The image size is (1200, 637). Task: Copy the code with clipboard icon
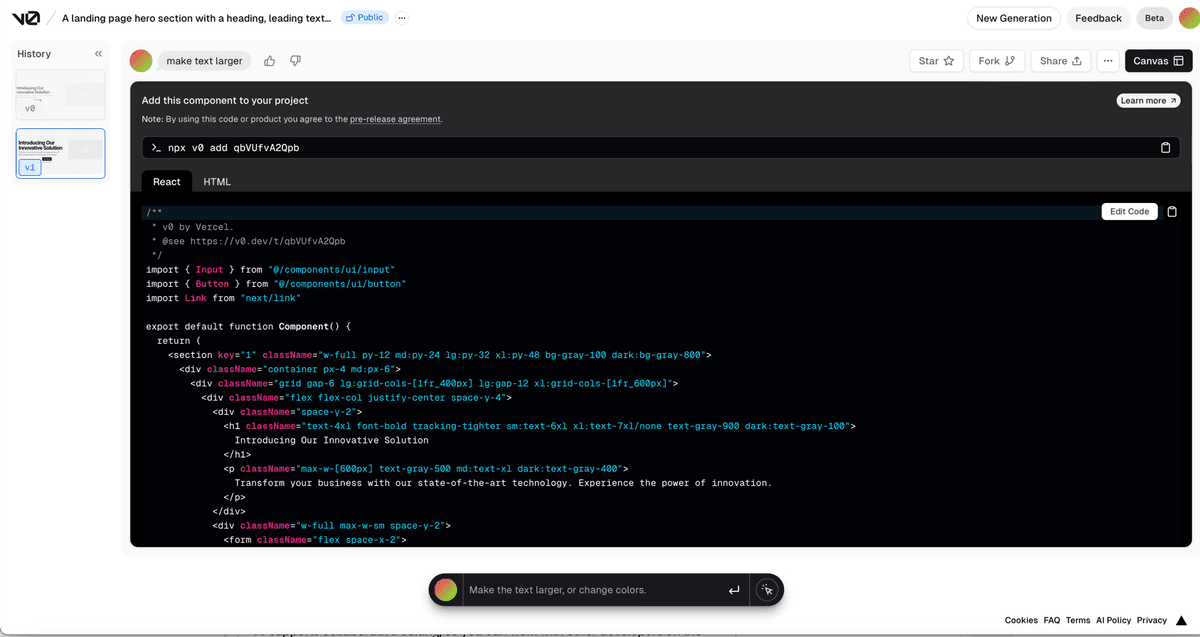(x=1172, y=212)
